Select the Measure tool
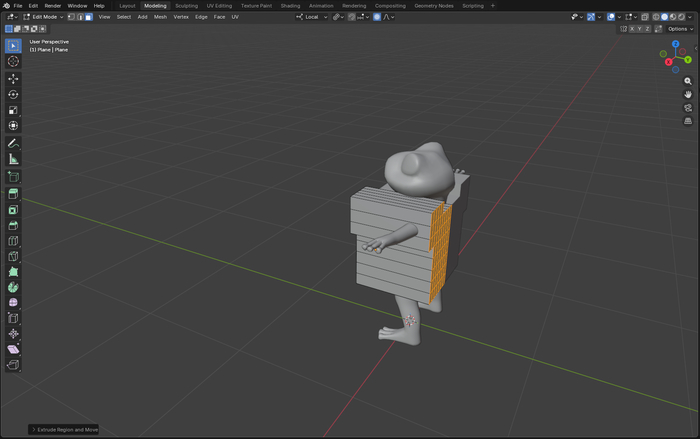700x439 pixels. point(13,159)
